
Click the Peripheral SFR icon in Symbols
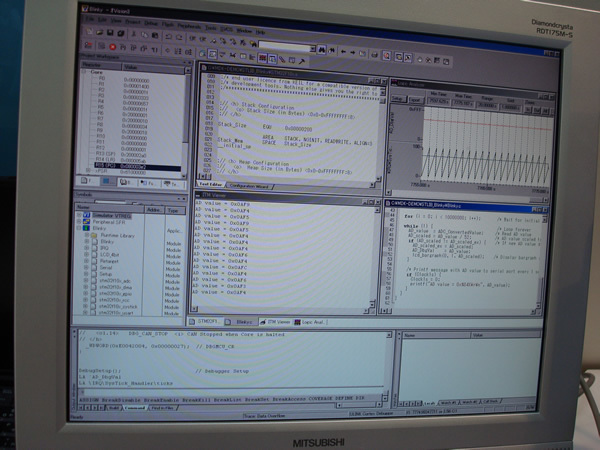tap(86, 222)
